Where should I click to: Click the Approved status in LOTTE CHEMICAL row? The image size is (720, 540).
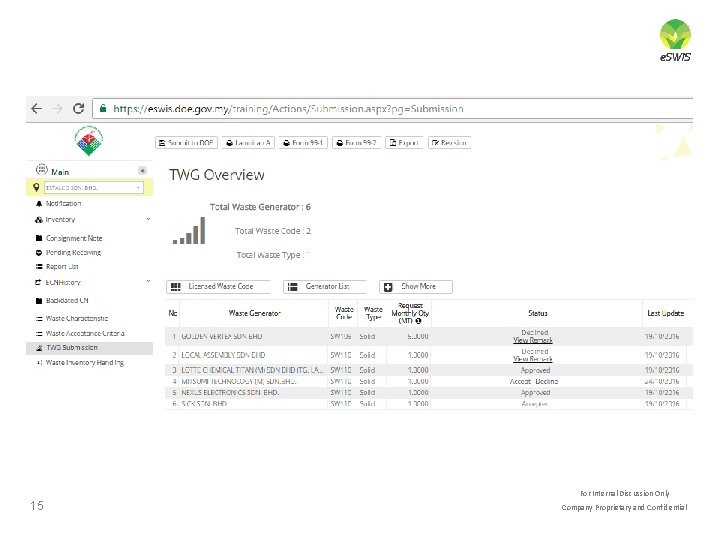click(x=535, y=370)
